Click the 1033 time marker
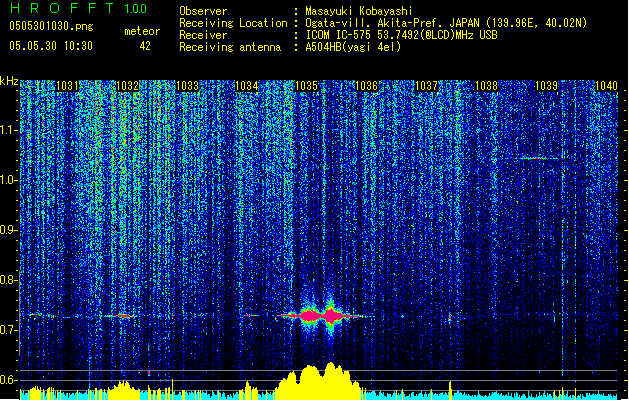629x400 pixels. pos(187,86)
